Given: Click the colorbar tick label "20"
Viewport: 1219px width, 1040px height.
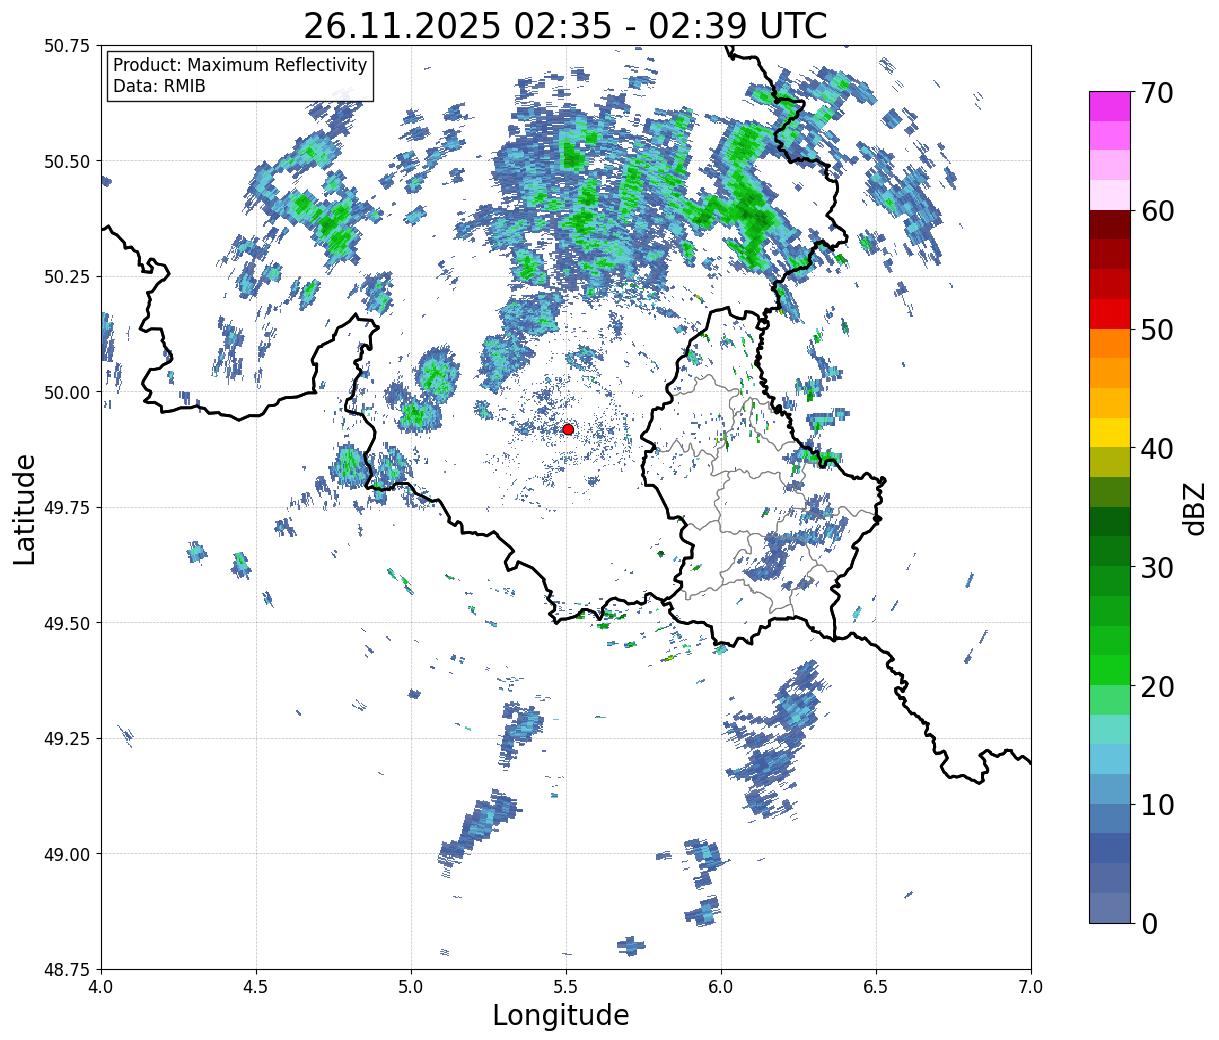Looking at the screenshot, I should pyautogui.click(x=1157, y=686).
